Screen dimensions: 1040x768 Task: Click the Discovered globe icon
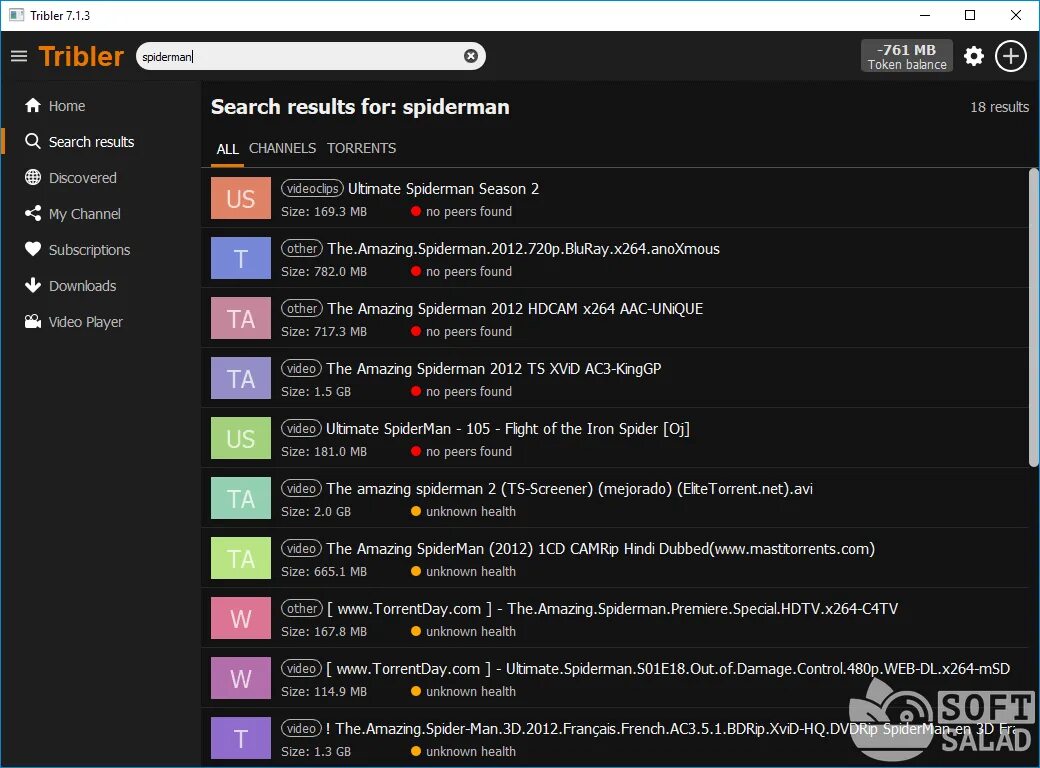click(x=32, y=177)
